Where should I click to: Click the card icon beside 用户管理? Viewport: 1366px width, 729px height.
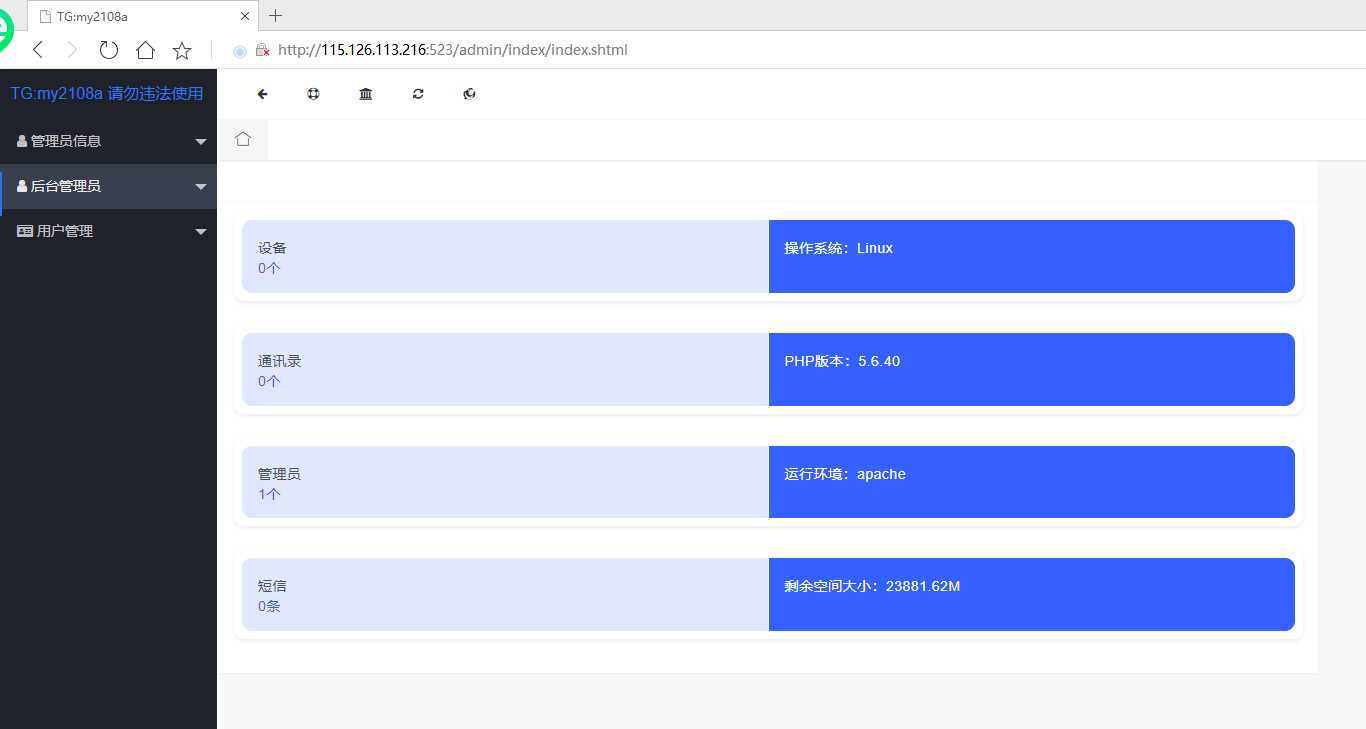[x=24, y=230]
